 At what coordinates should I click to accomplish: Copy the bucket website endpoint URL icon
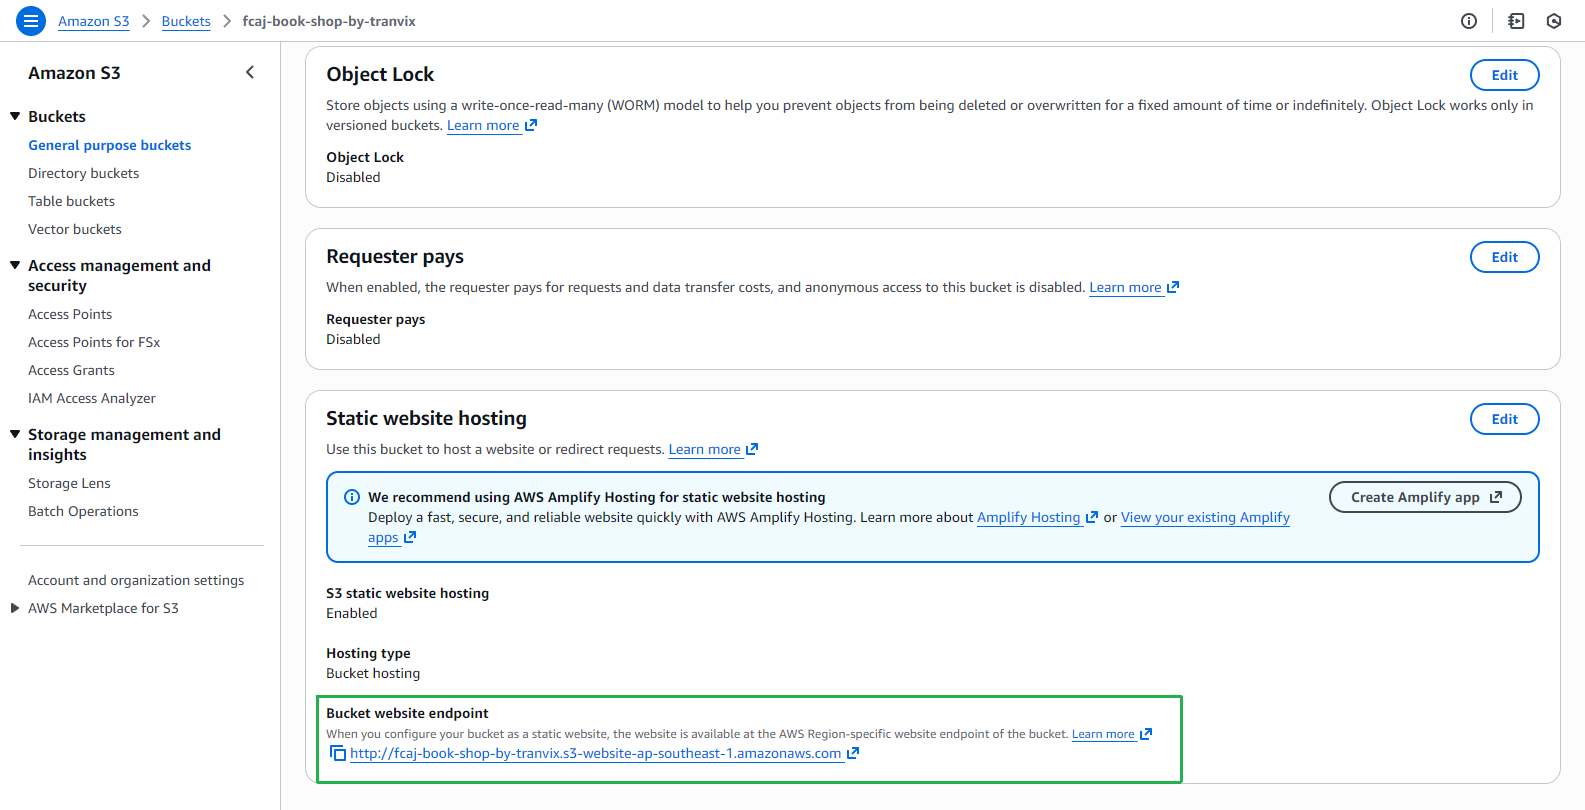pyautogui.click(x=338, y=753)
